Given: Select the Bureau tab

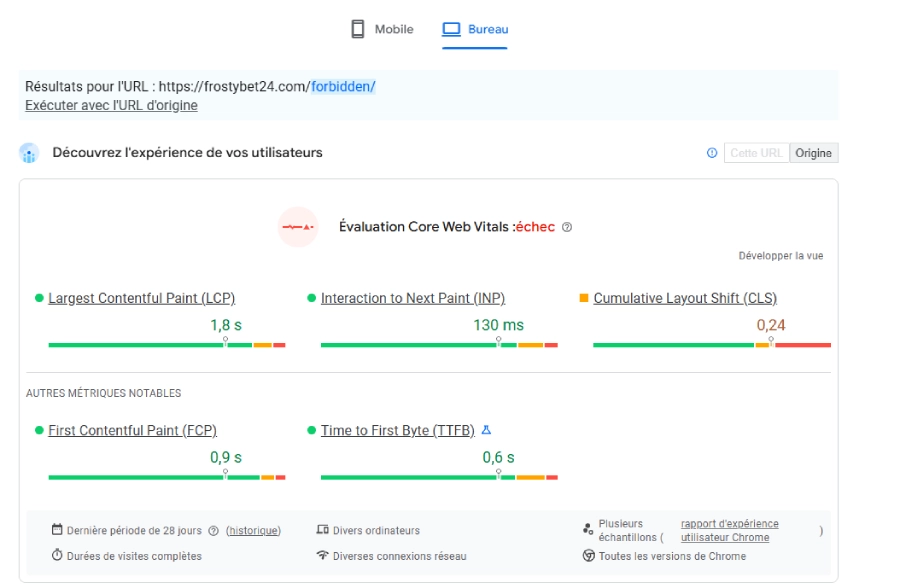Looking at the screenshot, I should click(x=475, y=29).
